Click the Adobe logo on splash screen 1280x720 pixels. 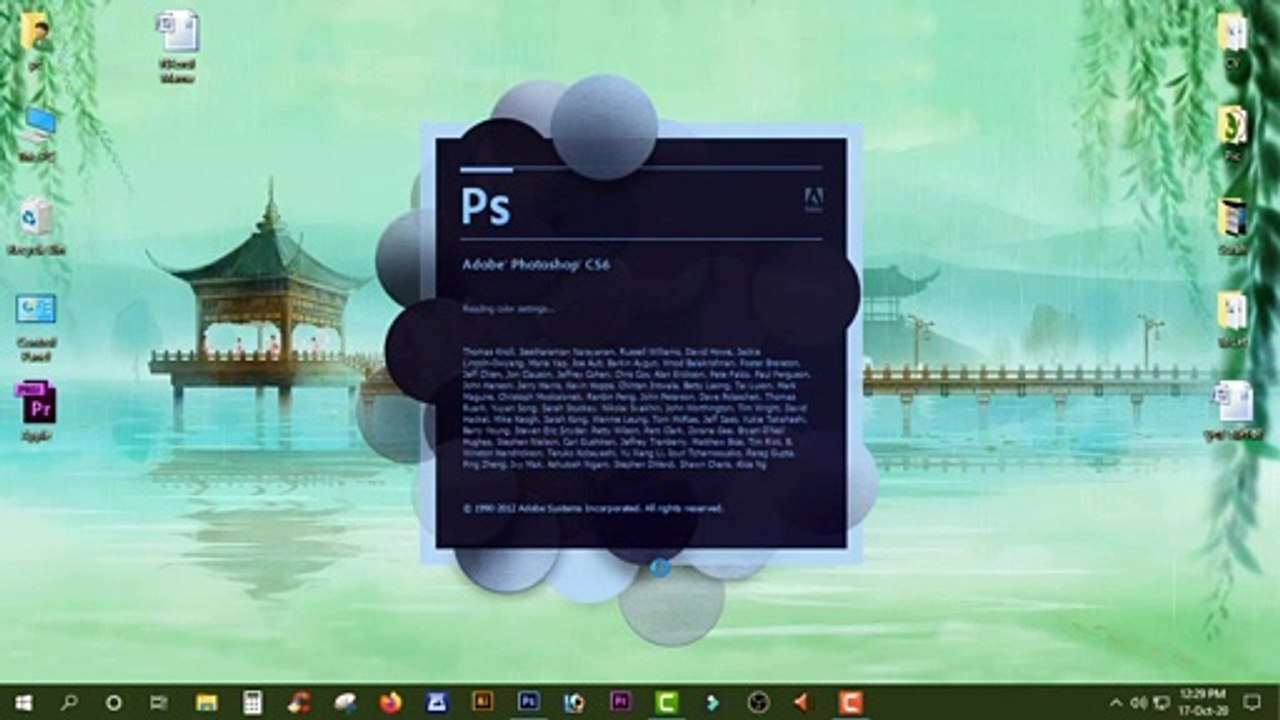[813, 201]
